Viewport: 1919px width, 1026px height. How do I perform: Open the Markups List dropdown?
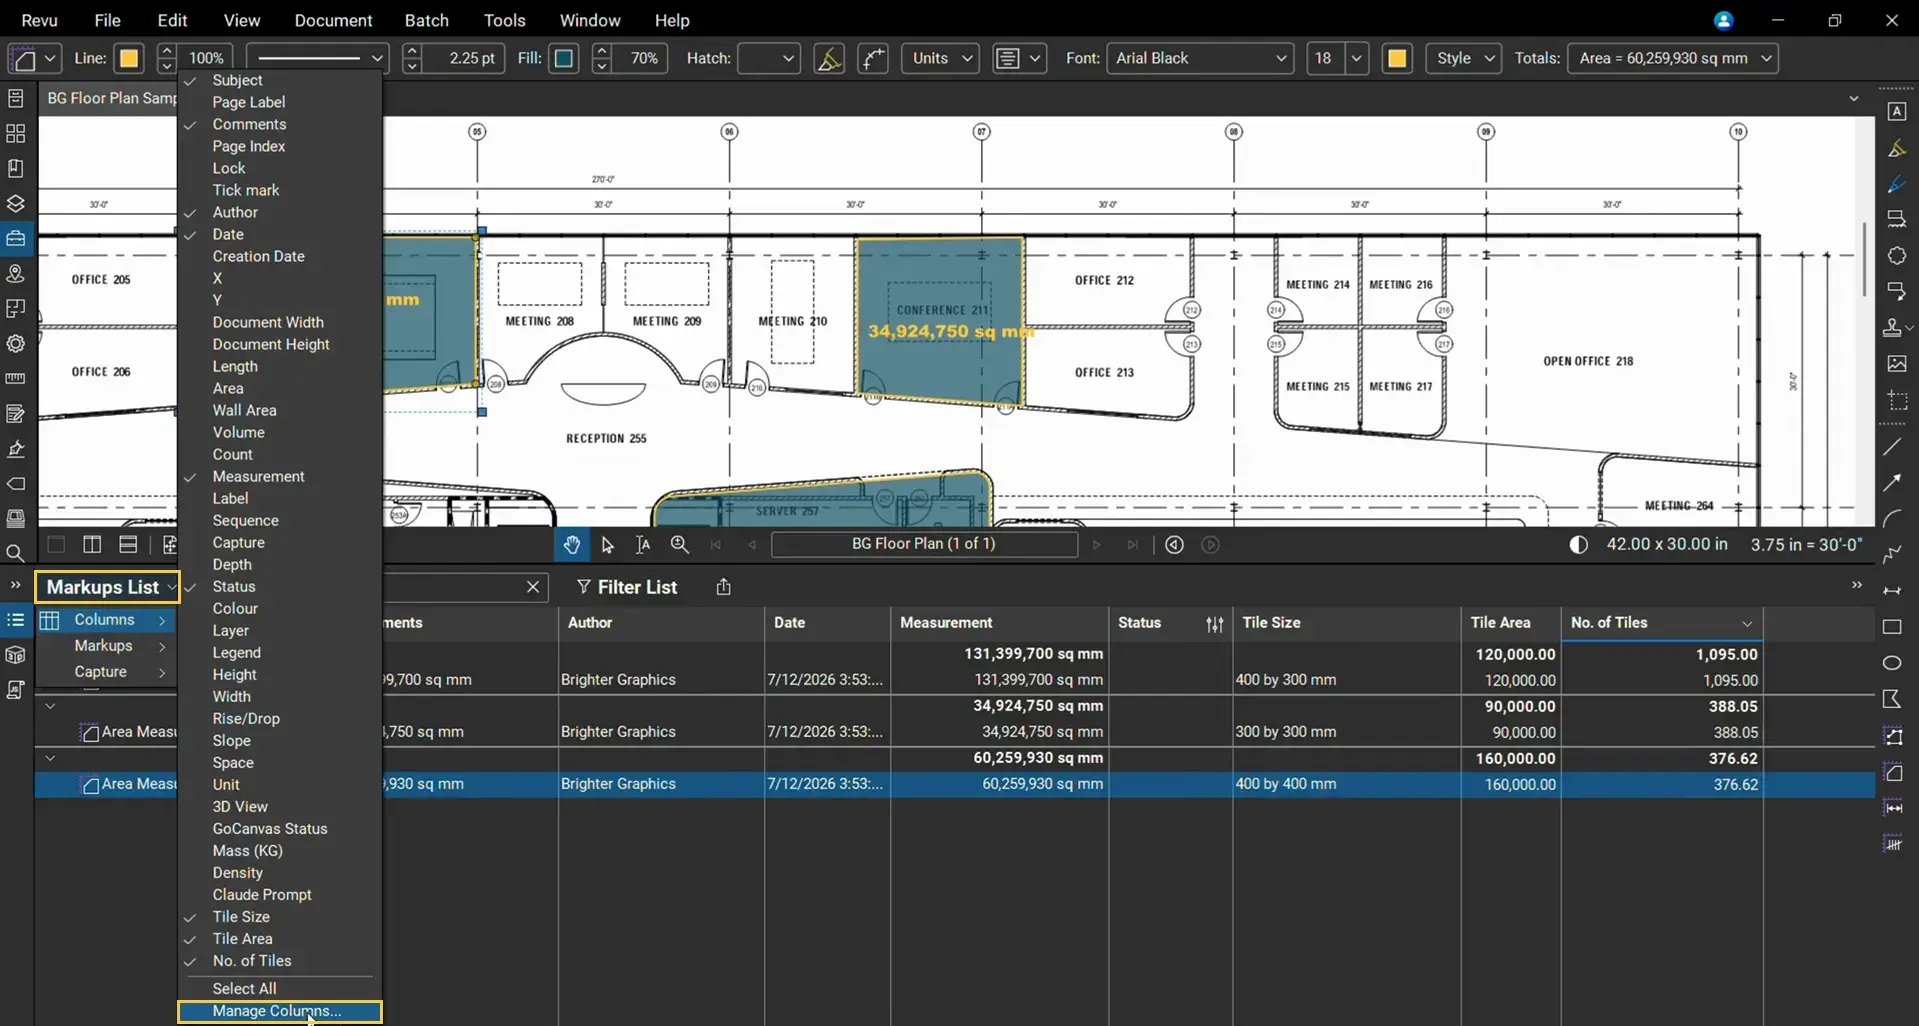pos(108,587)
